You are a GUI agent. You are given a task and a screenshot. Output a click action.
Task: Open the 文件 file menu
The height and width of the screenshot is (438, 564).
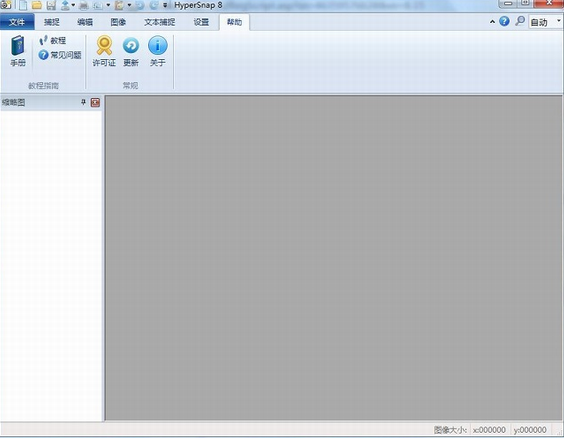pyautogui.click(x=17, y=22)
